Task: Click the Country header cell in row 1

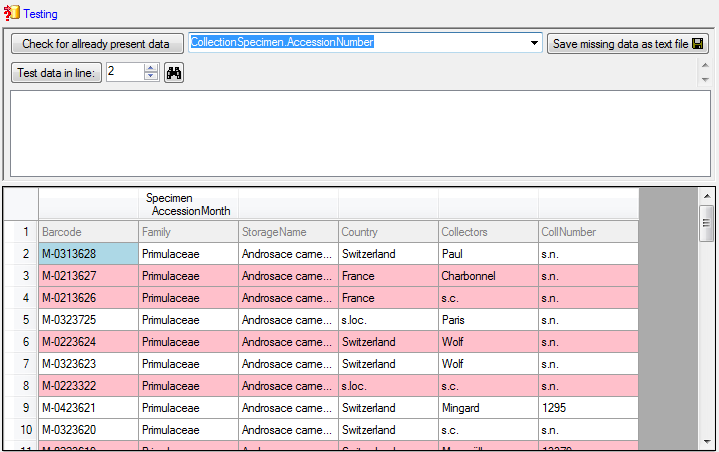Action: [x=387, y=232]
